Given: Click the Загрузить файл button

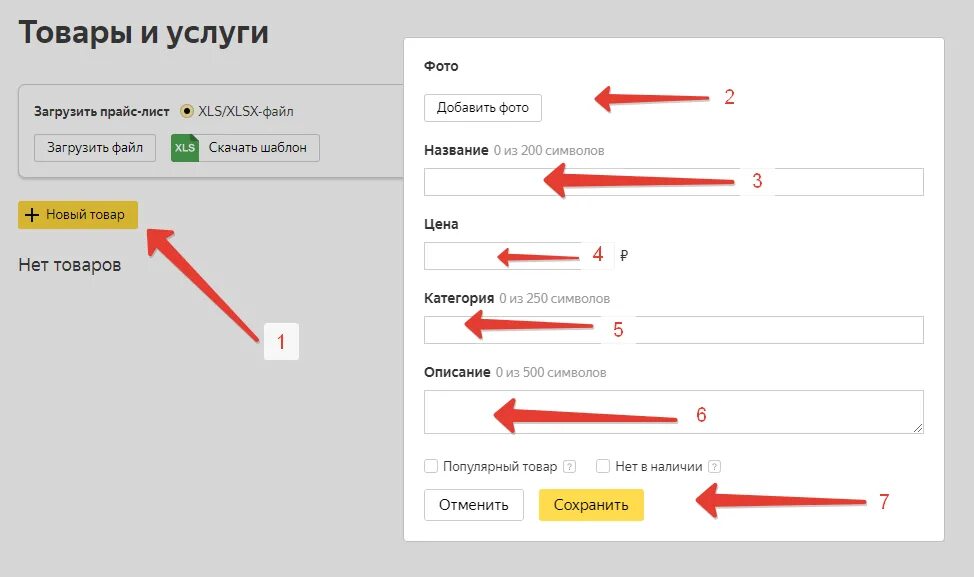Looking at the screenshot, I should 95,148.
